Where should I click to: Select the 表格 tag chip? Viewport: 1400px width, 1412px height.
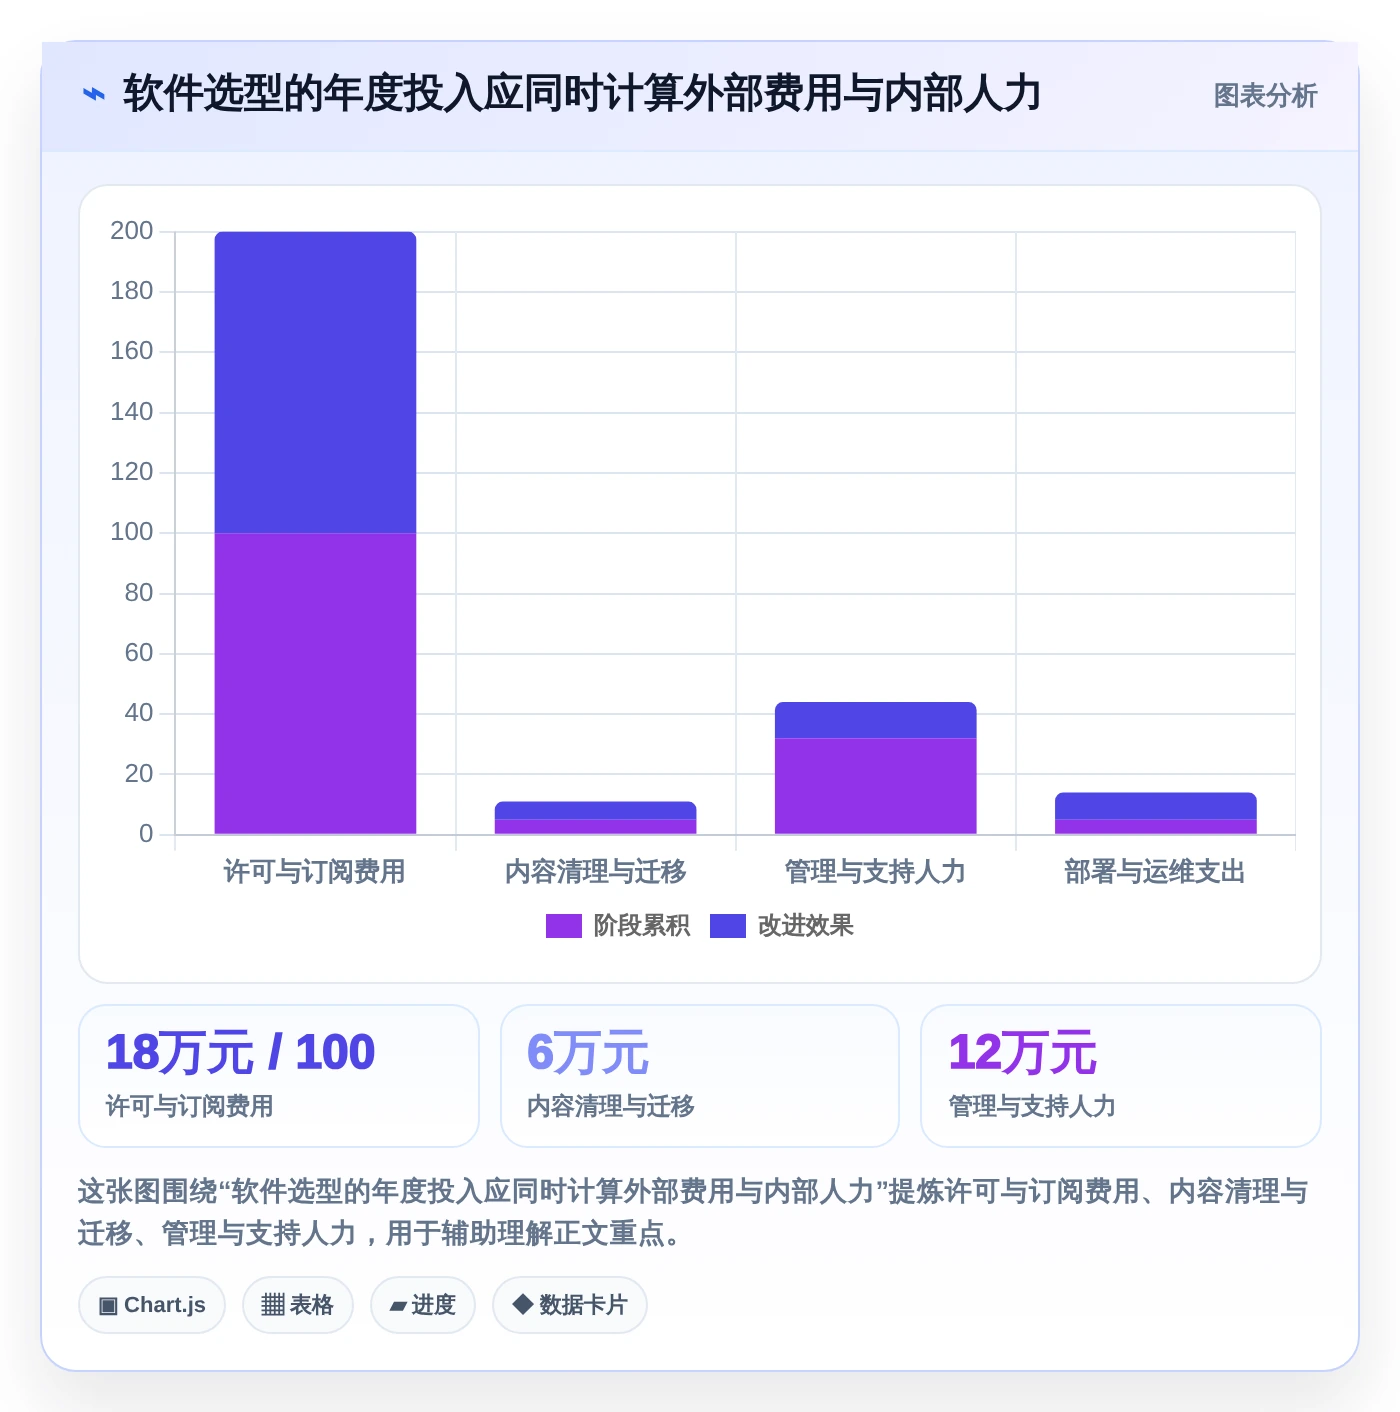(298, 1305)
